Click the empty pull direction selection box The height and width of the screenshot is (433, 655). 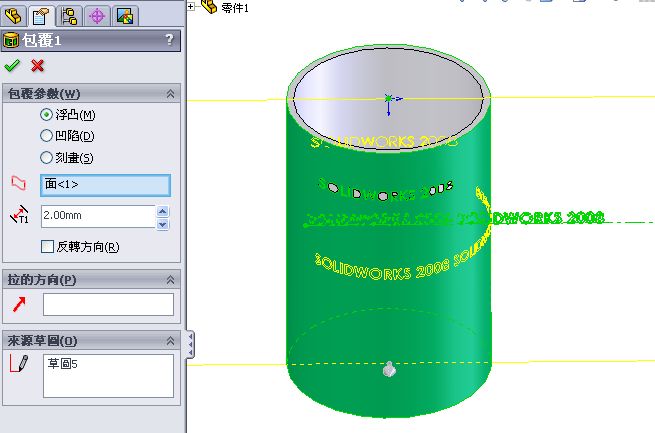(108, 304)
